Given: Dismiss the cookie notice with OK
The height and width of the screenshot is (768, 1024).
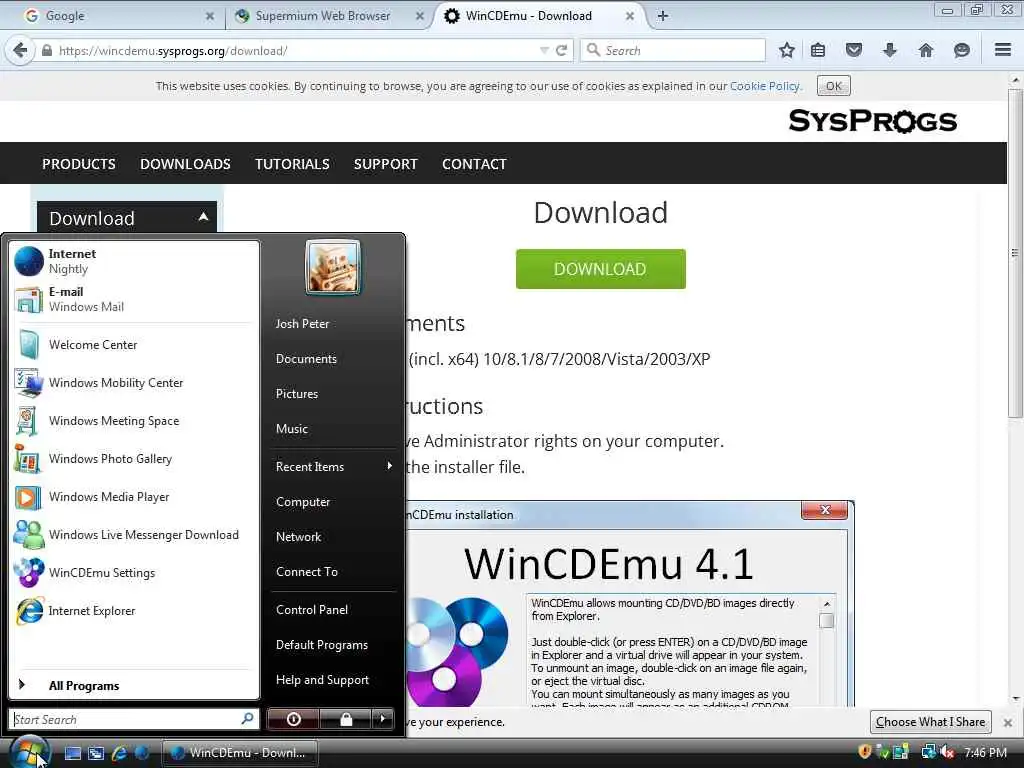Looking at the screenshot, I should [x=834, y=86].
